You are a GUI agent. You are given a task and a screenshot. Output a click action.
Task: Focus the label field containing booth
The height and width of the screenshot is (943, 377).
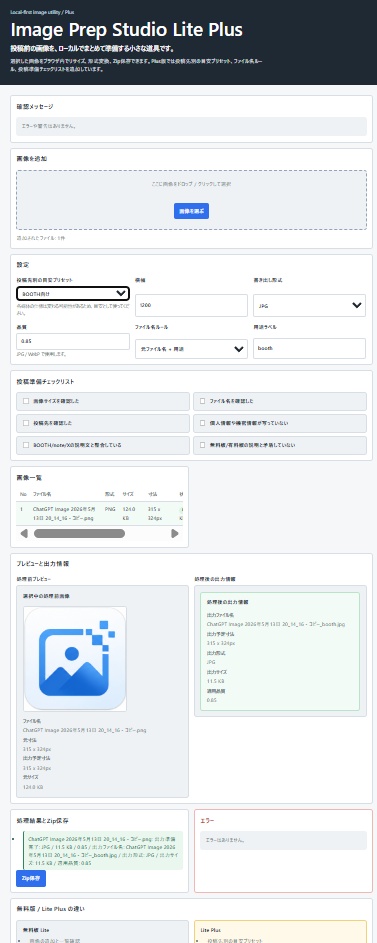pos(309,349)
